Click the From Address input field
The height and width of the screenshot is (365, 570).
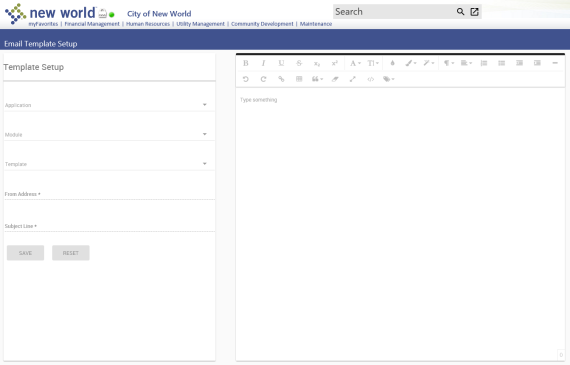click(109, 194)
